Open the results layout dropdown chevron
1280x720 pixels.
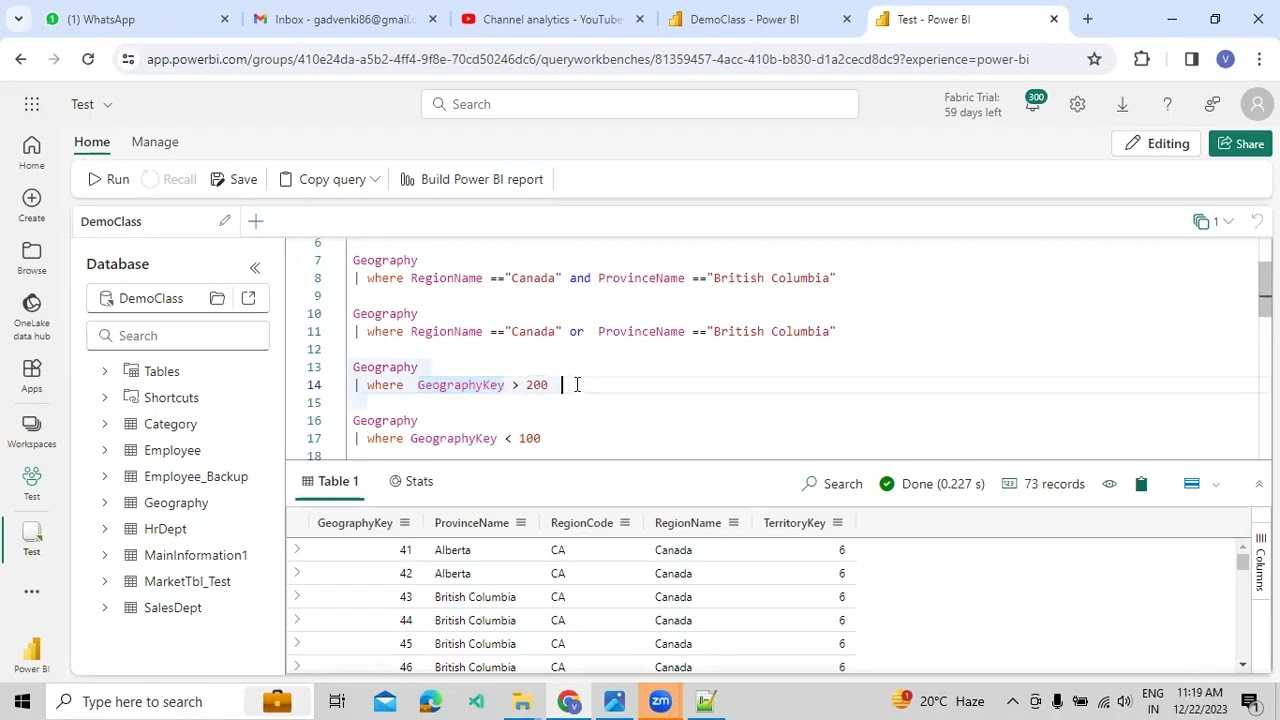(1216, 484)
